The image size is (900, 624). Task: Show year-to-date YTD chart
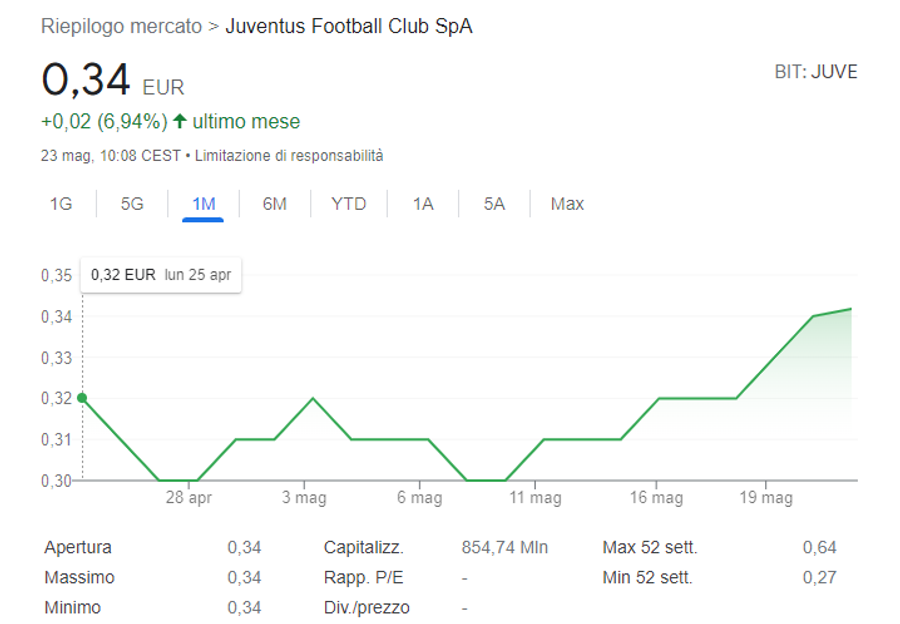pos(349,204)
